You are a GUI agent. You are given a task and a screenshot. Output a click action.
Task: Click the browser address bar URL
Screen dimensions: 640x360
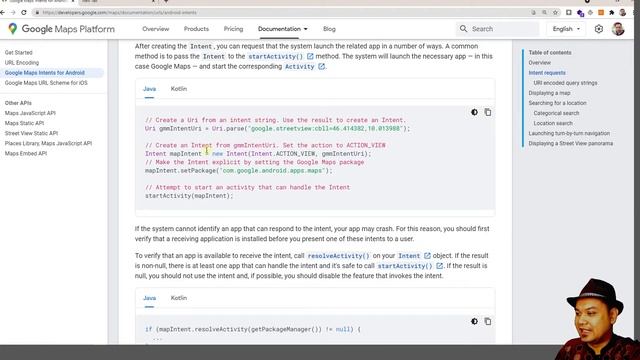[x=120, y=13]
